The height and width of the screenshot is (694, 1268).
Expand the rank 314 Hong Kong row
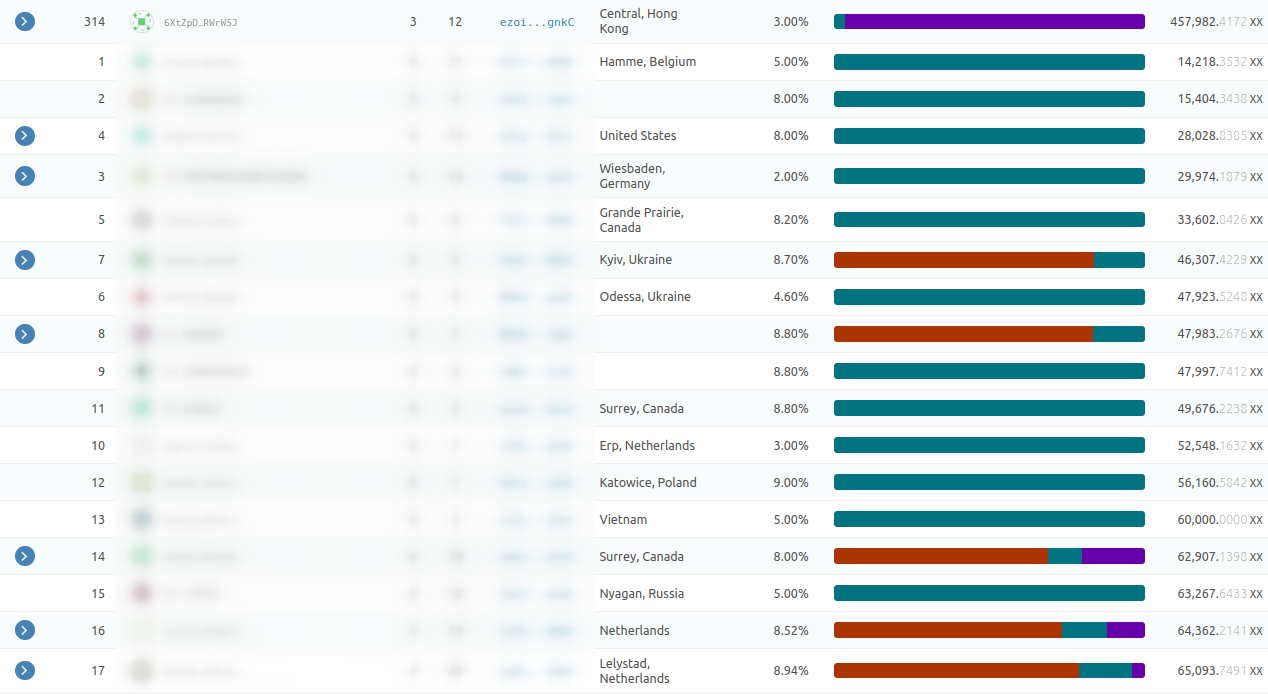coord(25,21)
